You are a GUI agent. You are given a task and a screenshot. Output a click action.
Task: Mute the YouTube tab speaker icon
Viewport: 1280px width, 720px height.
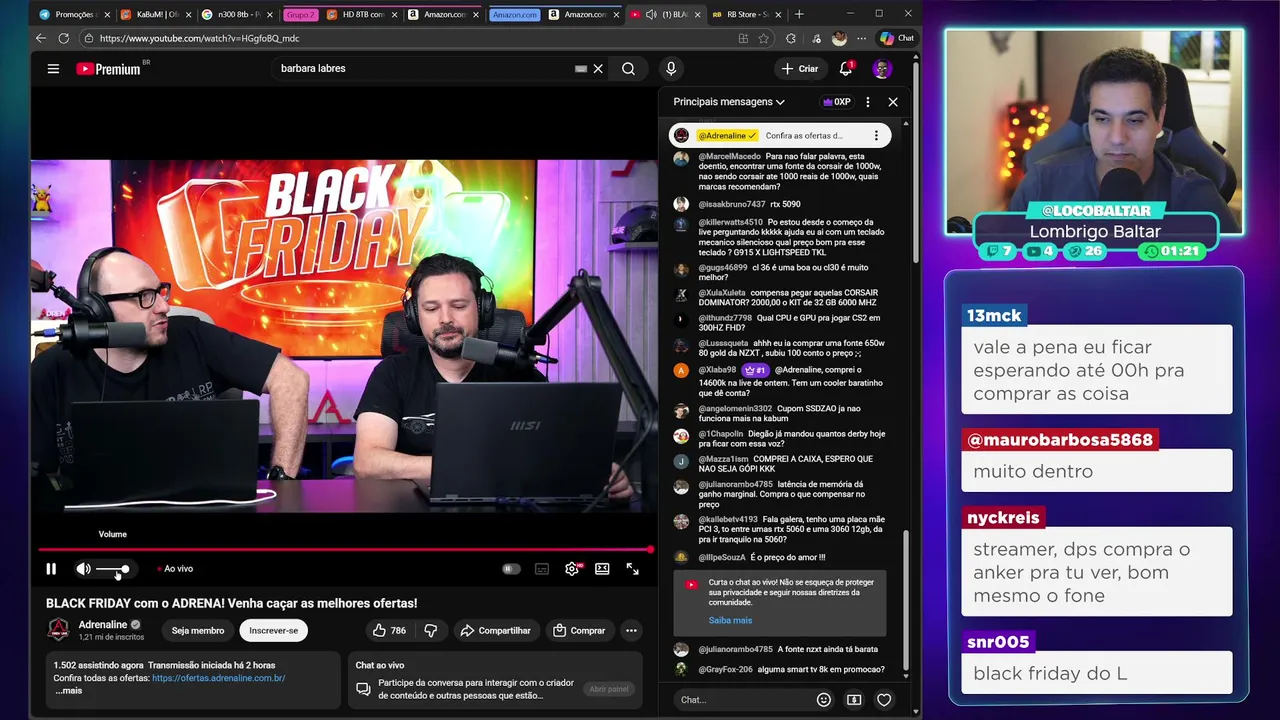(x=651, y=14)
